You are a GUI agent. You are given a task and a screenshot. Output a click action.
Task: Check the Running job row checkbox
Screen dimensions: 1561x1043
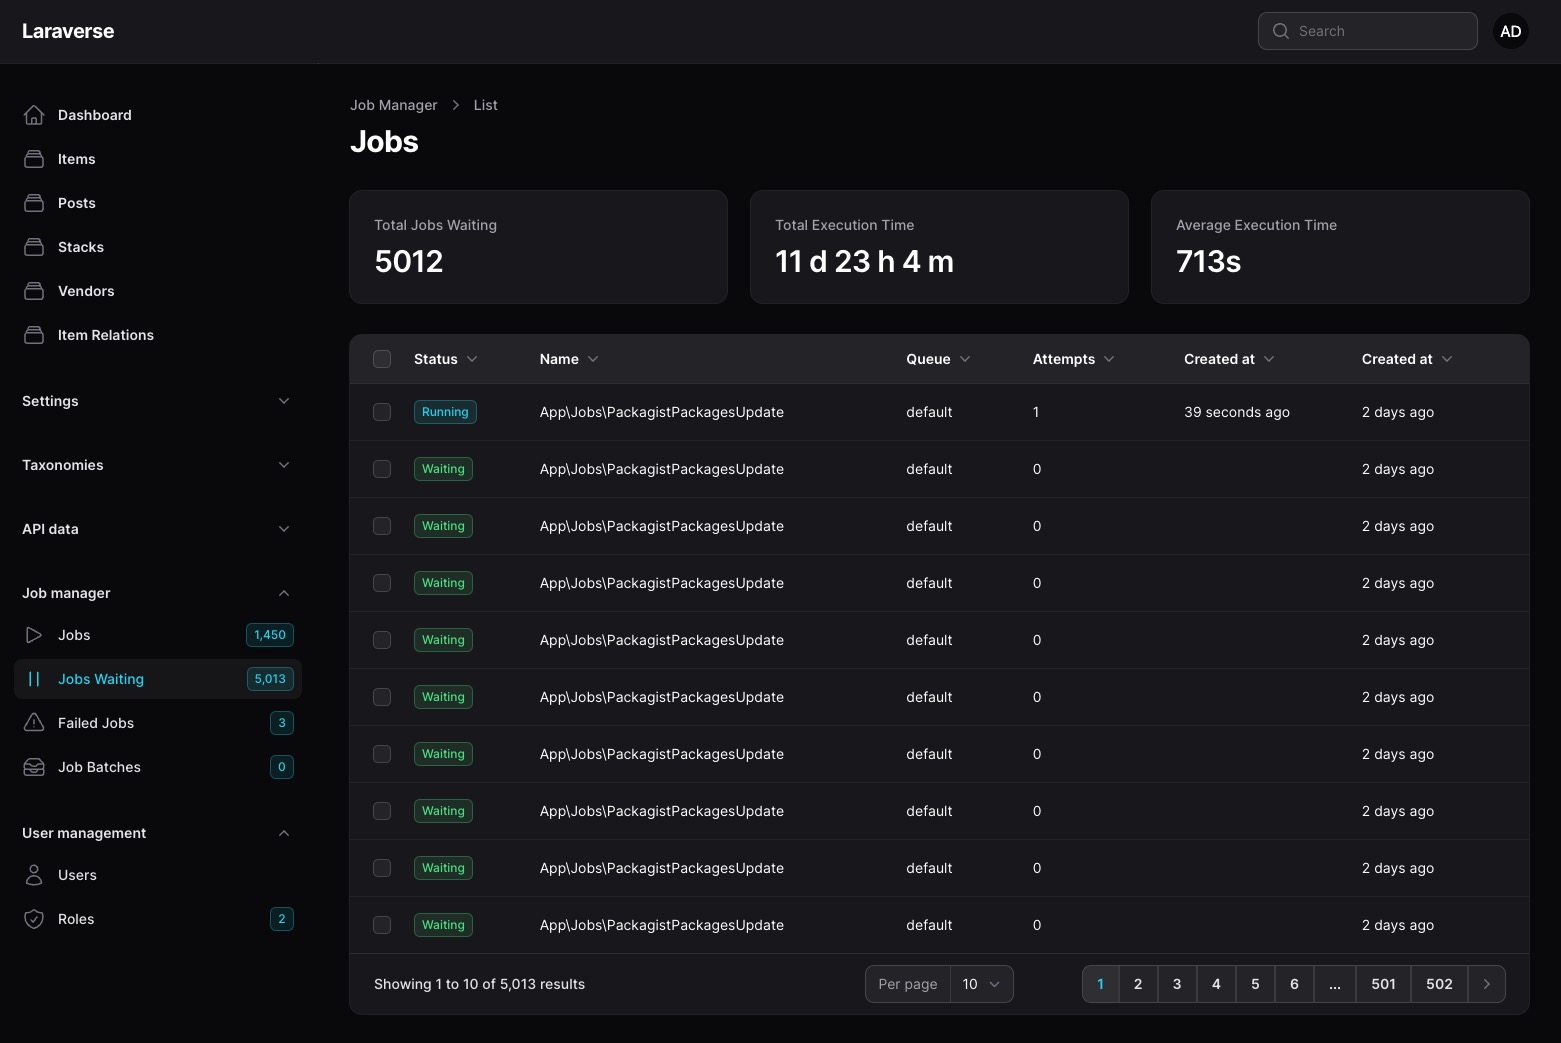(382, 412)
